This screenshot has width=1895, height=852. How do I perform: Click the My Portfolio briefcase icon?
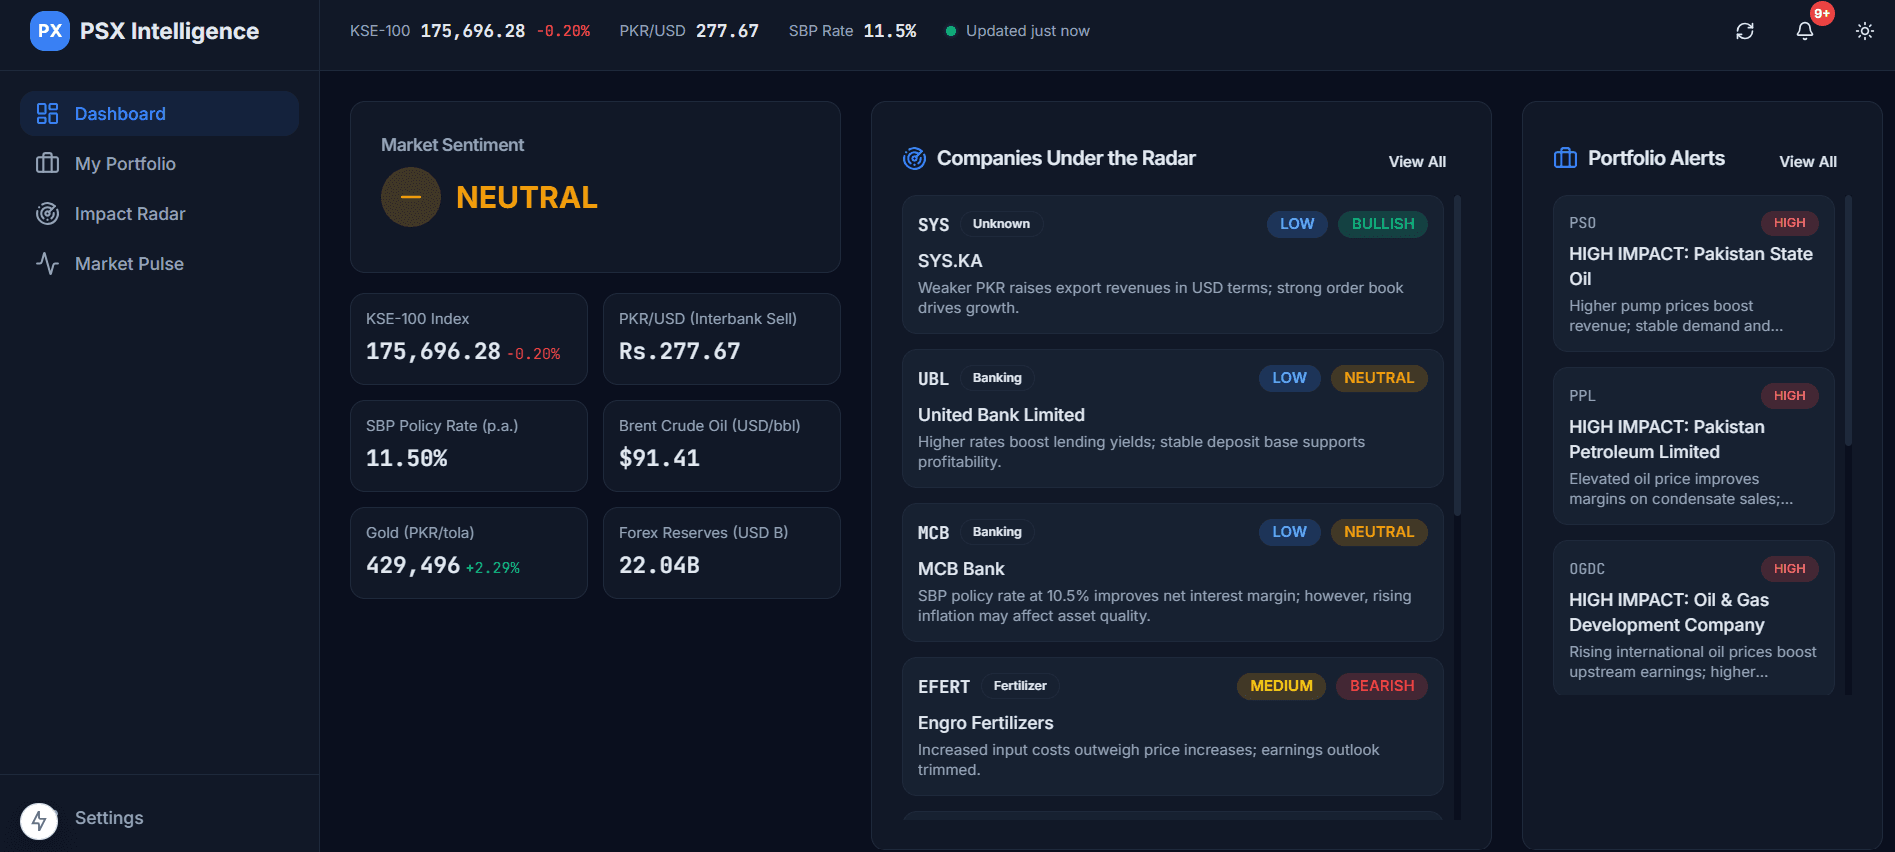[x=47, y=164]
